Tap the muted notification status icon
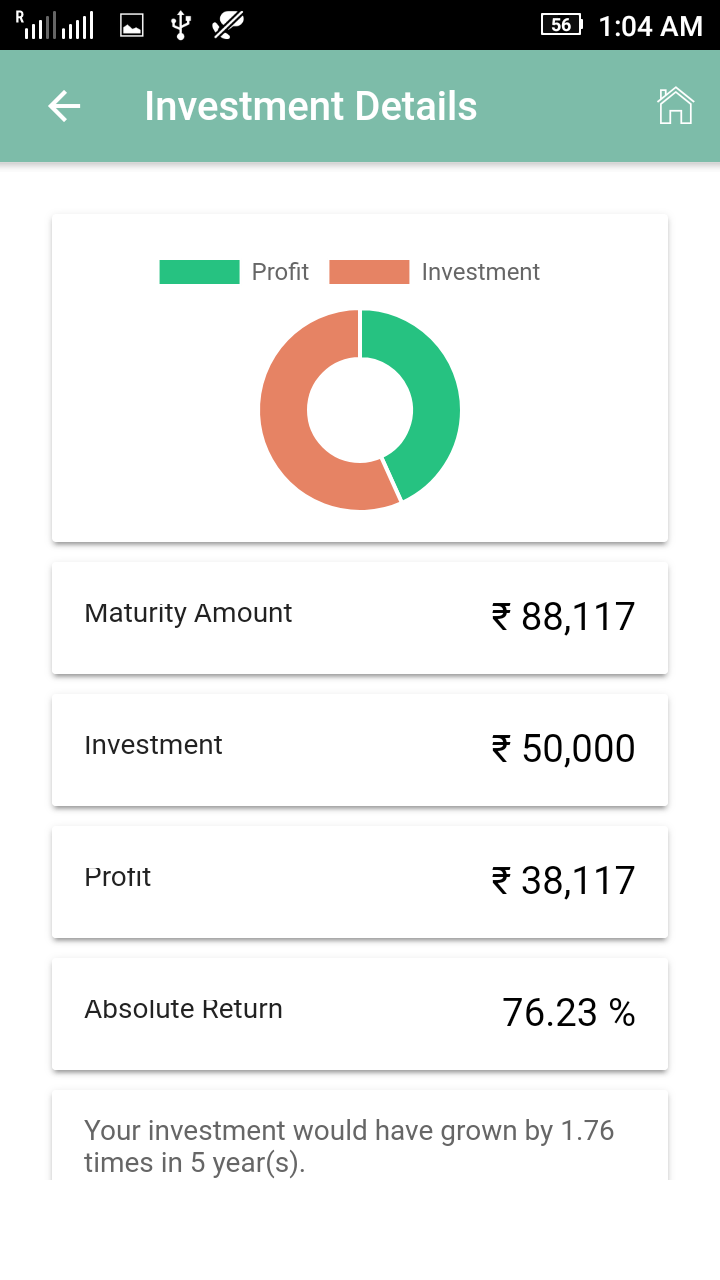Screen dimensions: 720x1280 coord(229,25)
